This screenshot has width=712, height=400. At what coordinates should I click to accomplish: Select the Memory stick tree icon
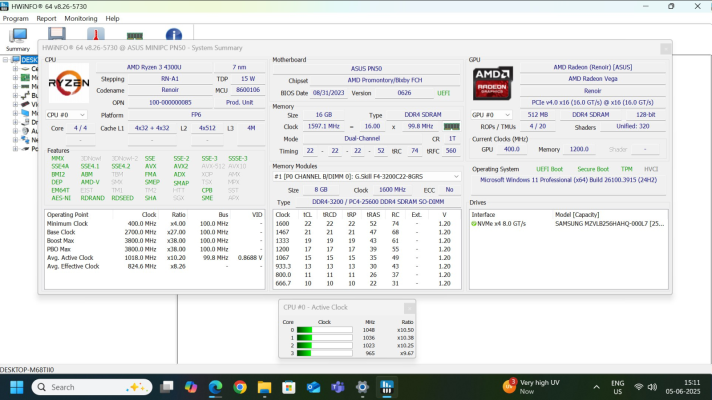25,86
